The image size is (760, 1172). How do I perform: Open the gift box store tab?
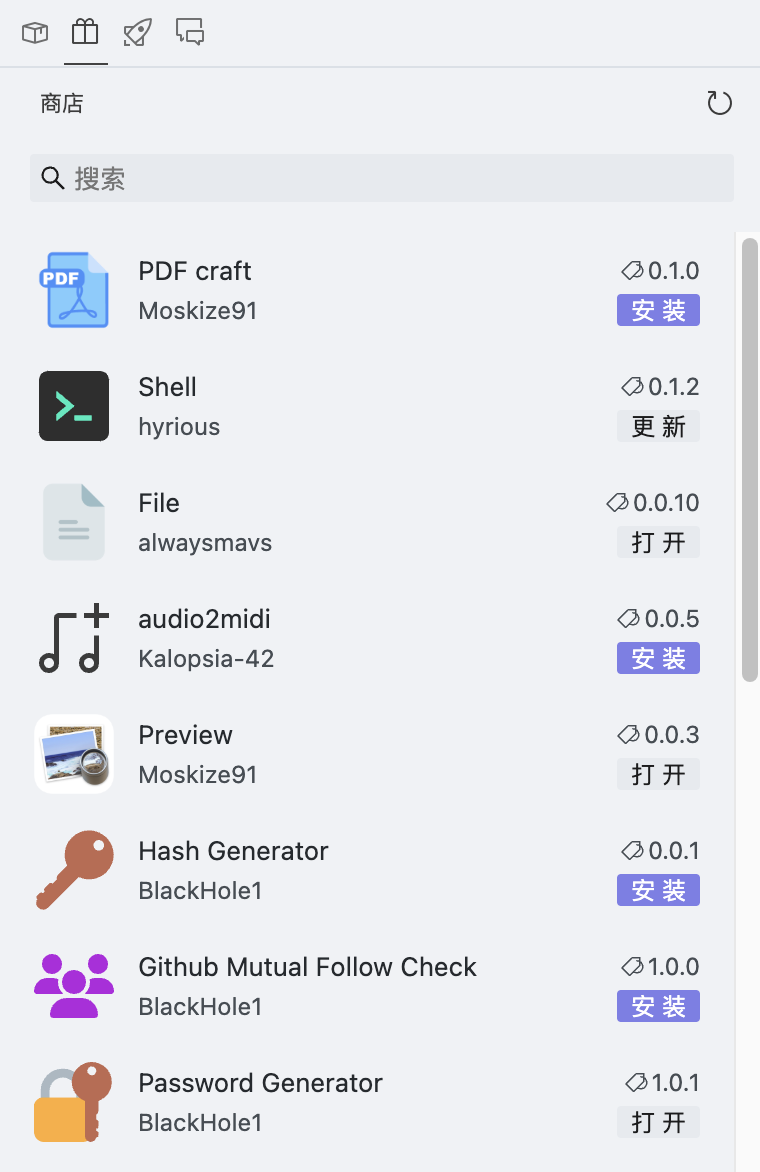pyautogui.click(x=85, y=33)
